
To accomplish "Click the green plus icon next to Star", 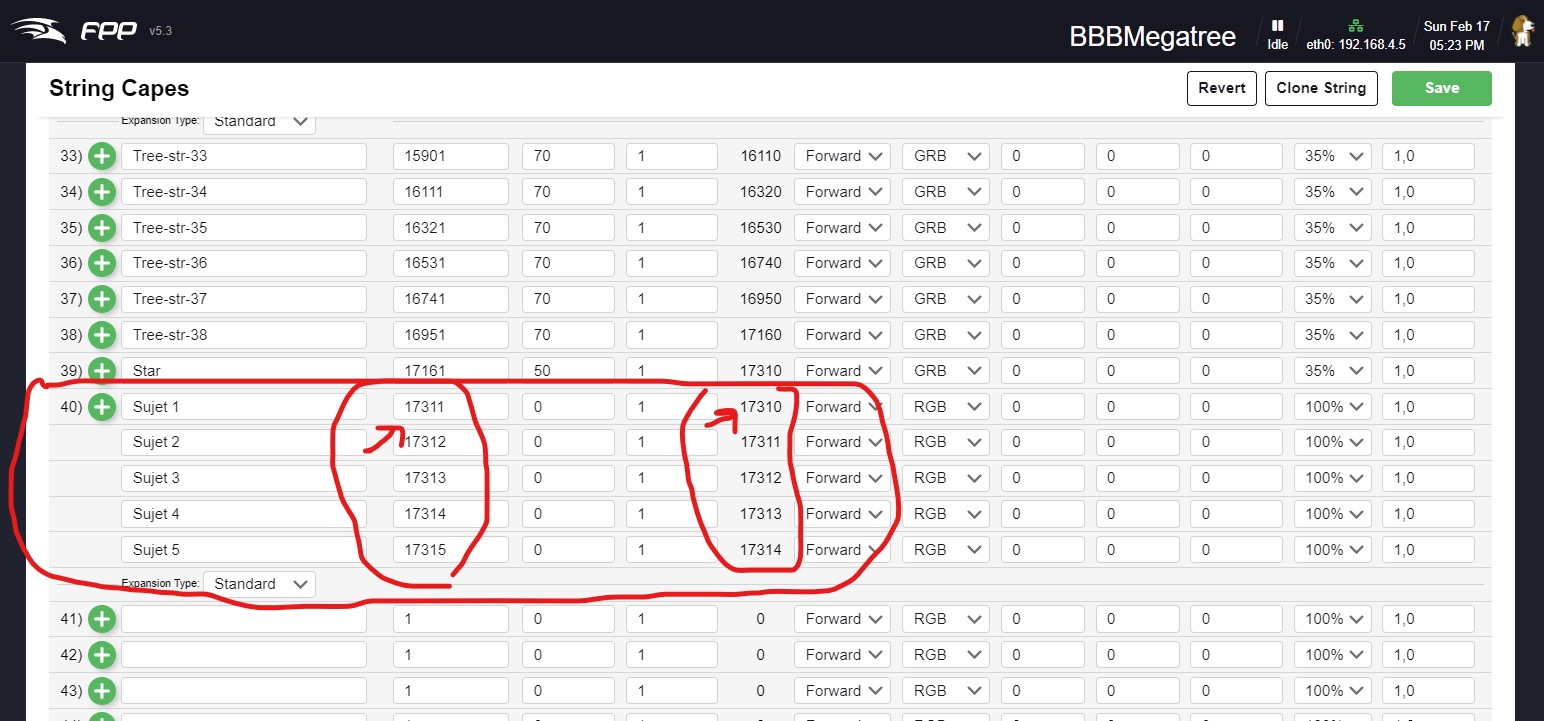I will [x=101, y=370].
